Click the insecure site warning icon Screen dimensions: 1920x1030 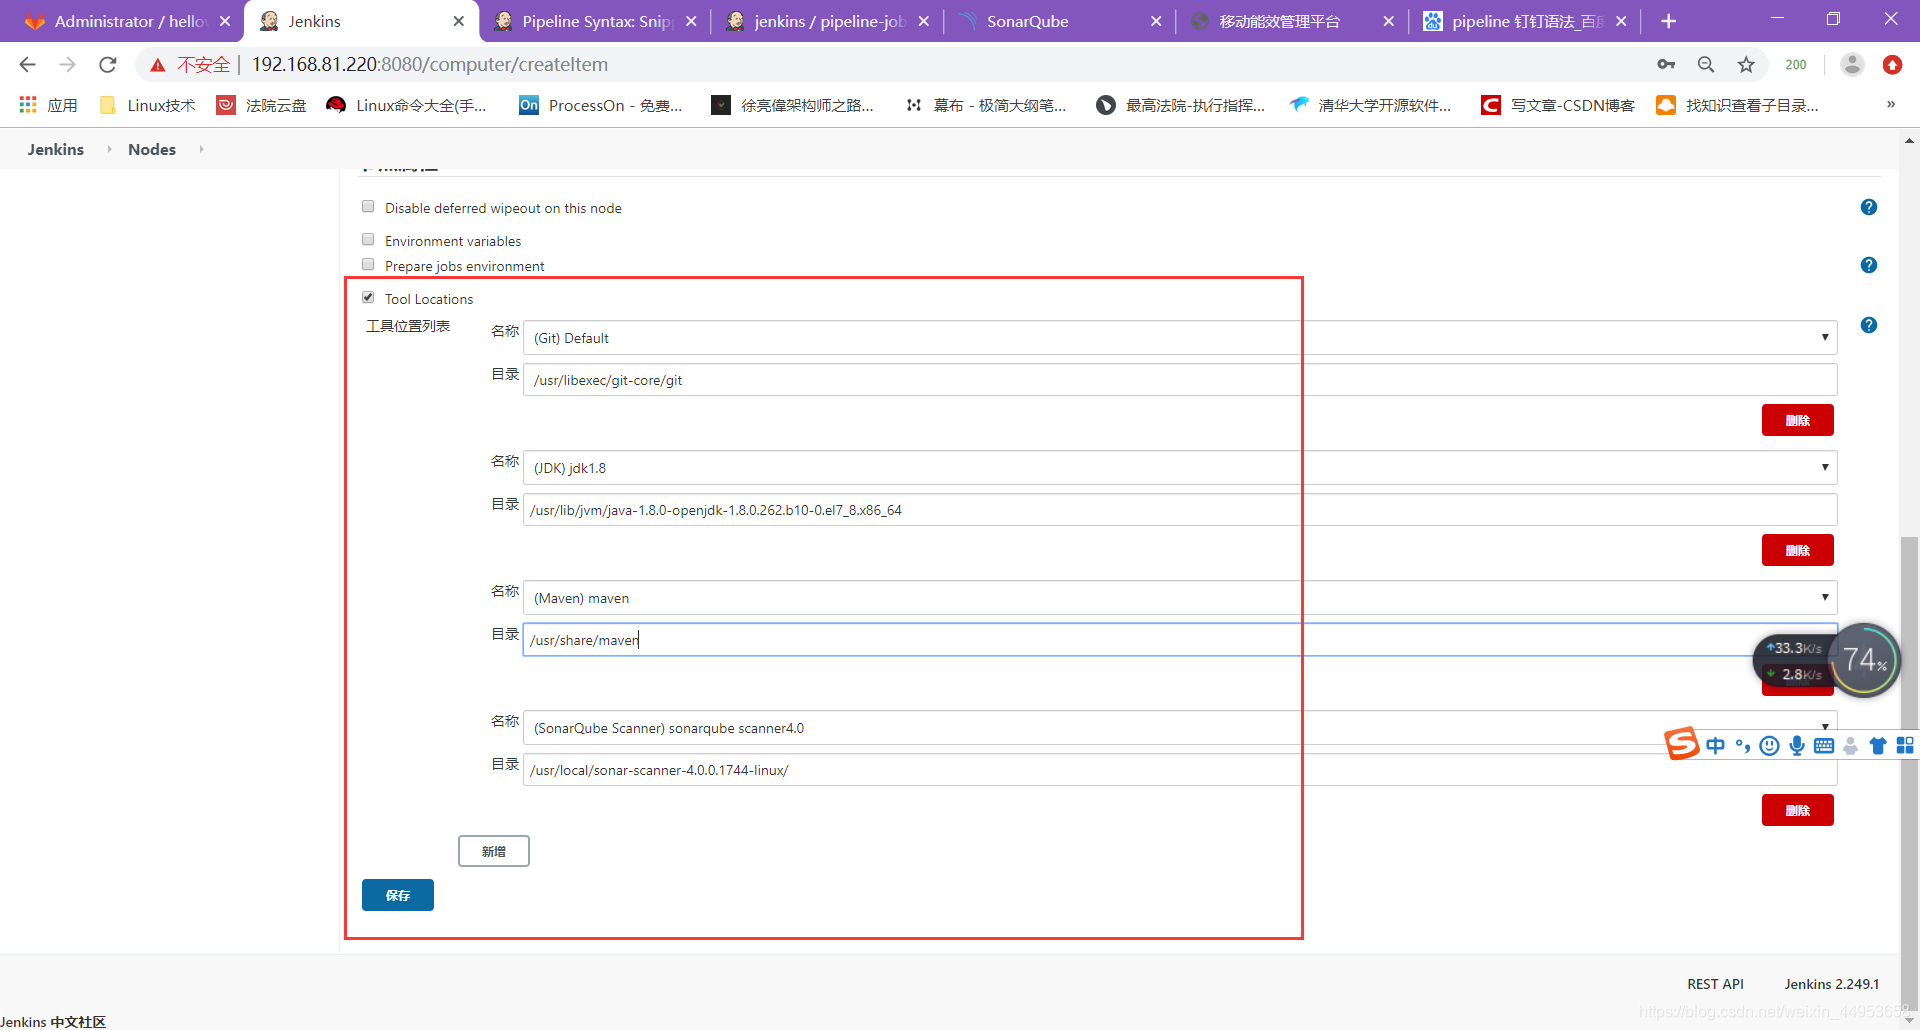click(x=158, y=65)
